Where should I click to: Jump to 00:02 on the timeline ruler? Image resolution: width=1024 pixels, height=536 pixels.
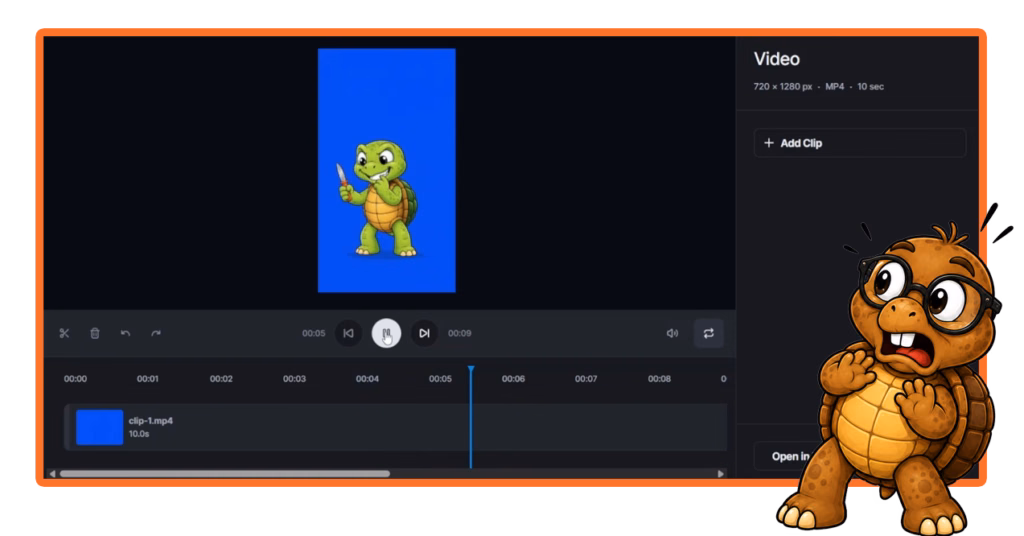click(221, 379)
